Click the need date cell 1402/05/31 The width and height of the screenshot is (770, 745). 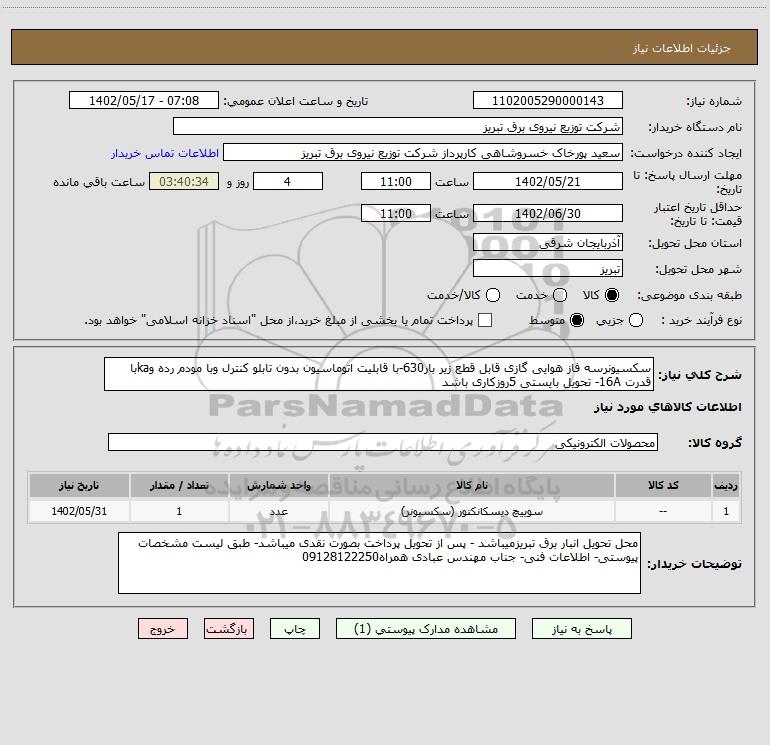point(79,511)
